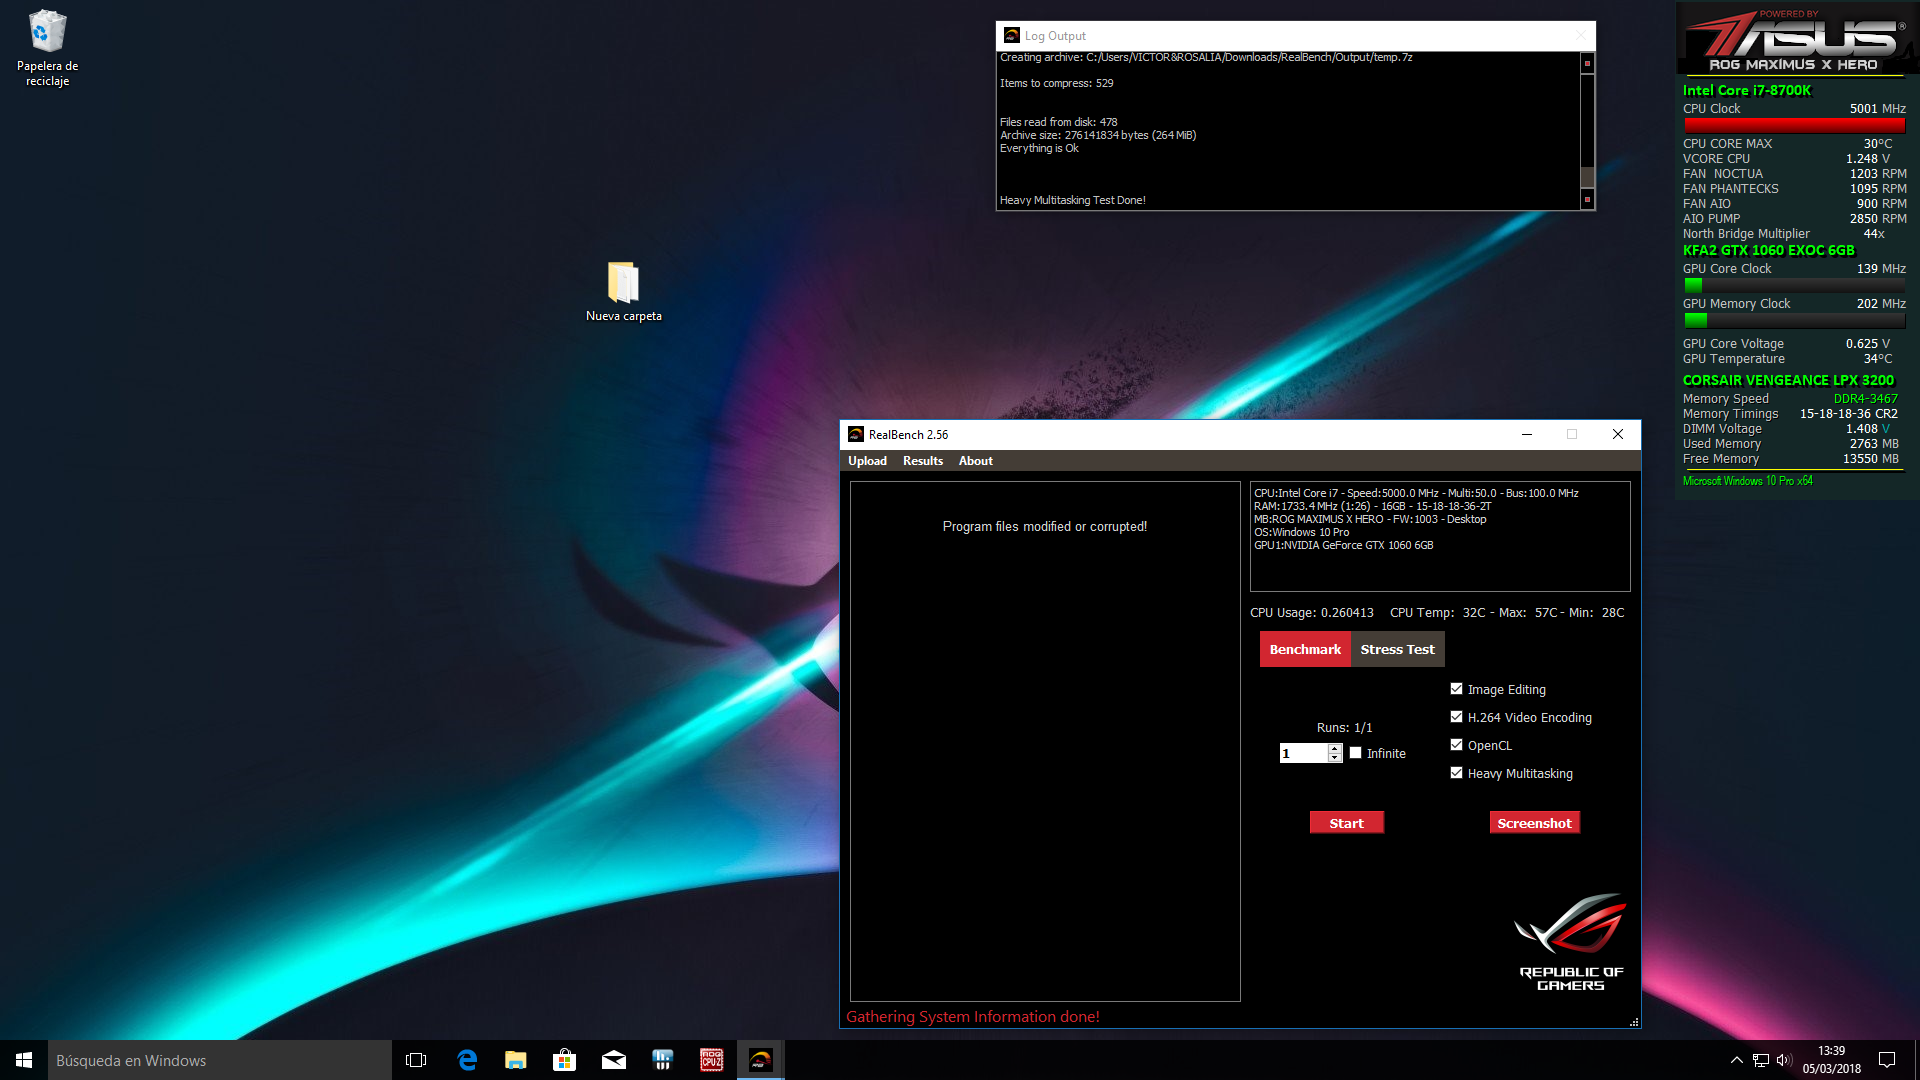Launch Microsoft Edge from the taskbar

point(466,1060)
